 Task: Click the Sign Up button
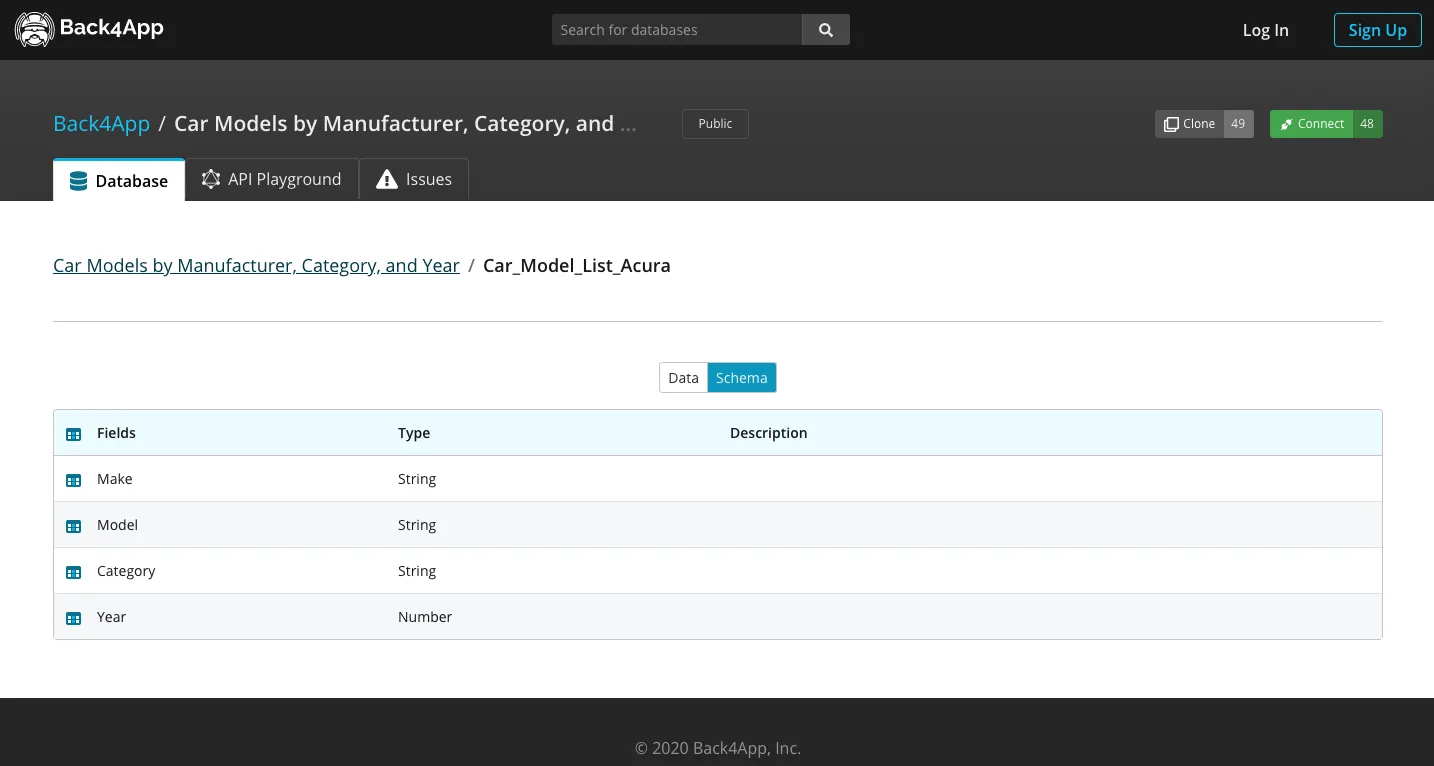click(1377, 30)
